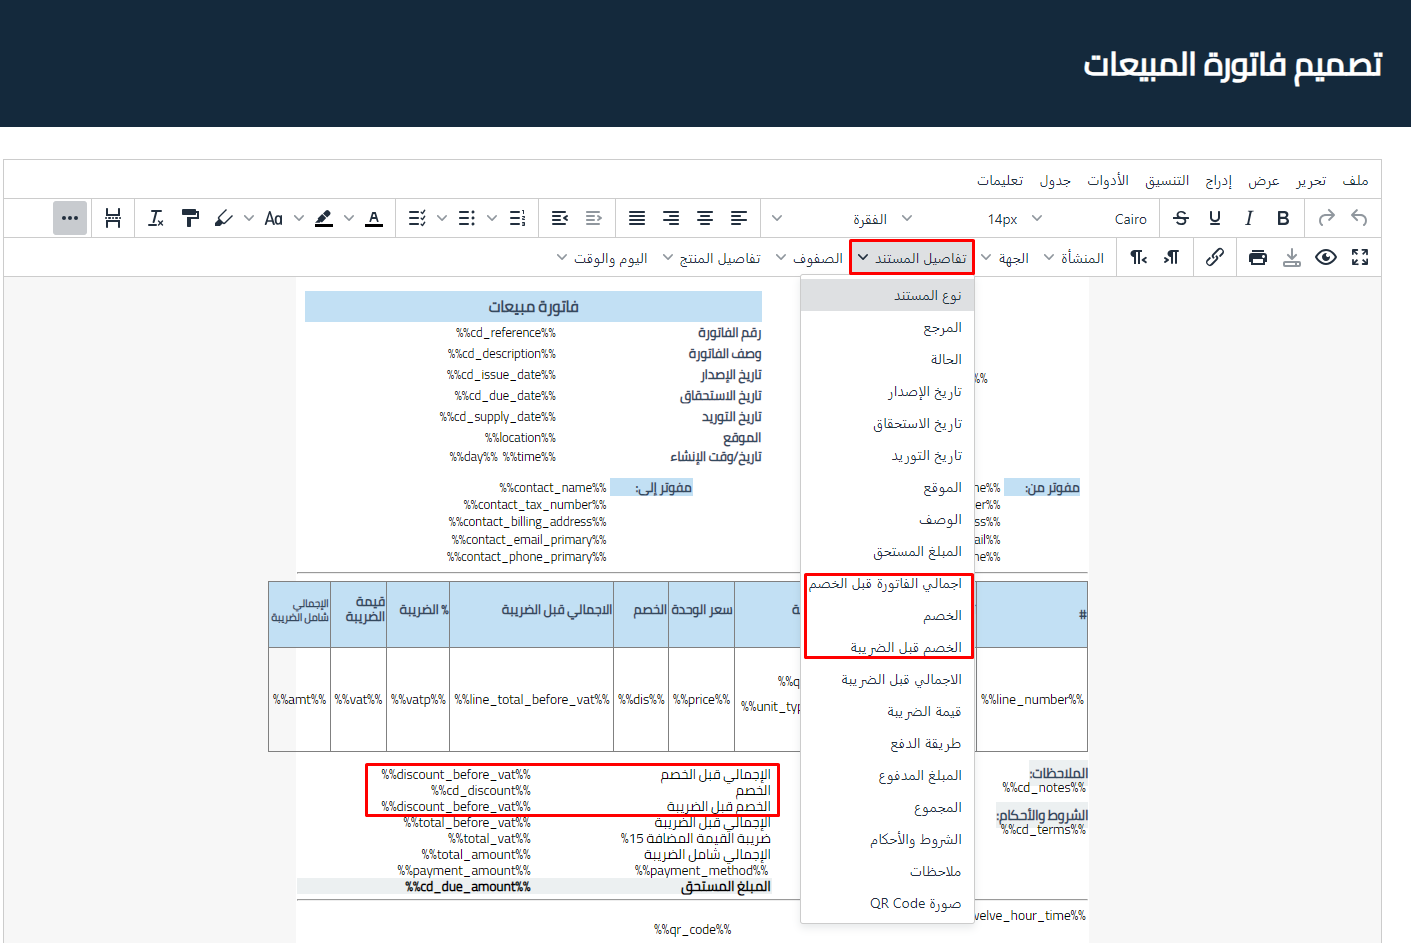Image resolution: width=1411 pixels, height=943 pixels.
Task: Expand highlight color picker arrow
Action: pos(349,218)
